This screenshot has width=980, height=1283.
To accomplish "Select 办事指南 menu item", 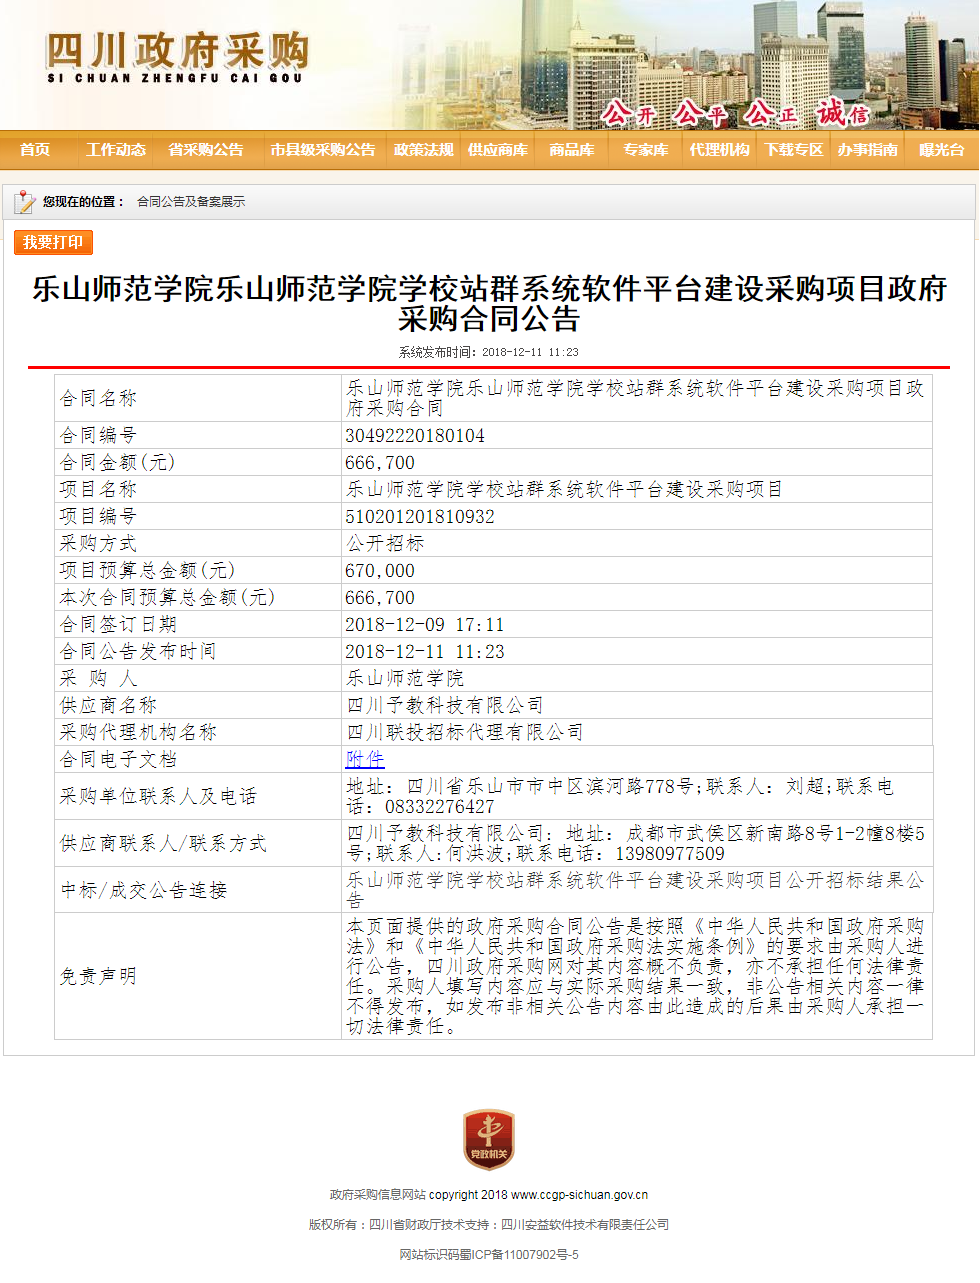I will click(x=867, y=150).
